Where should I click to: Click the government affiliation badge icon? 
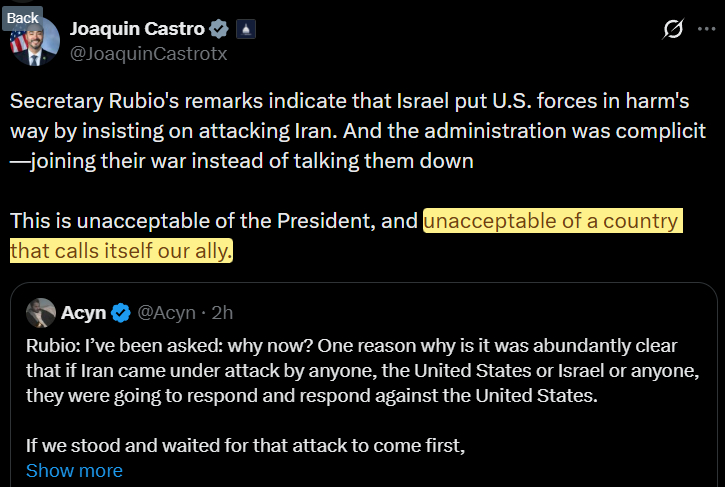click(246, 29)
